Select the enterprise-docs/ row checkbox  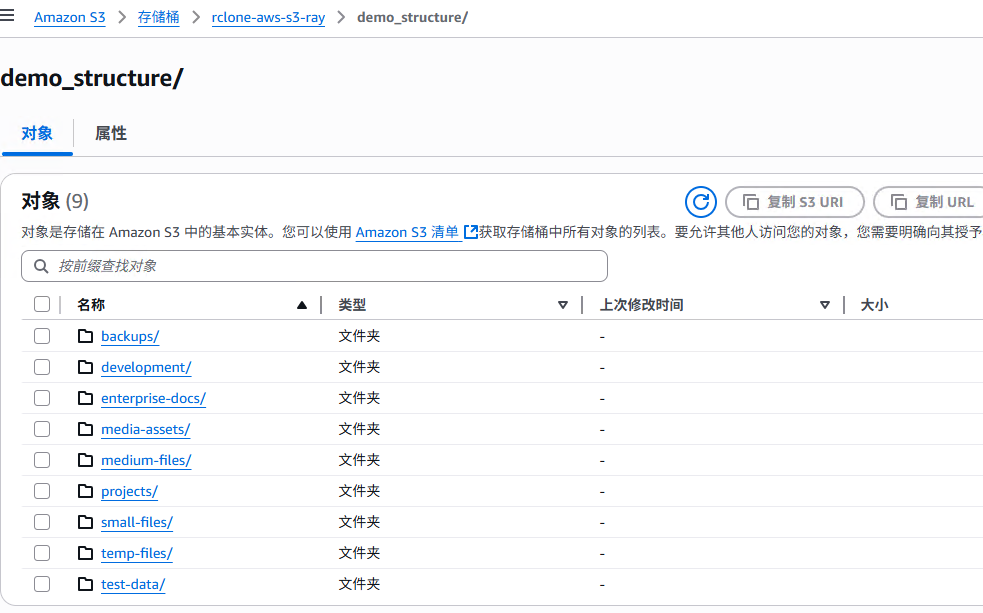tap(42, 398)
